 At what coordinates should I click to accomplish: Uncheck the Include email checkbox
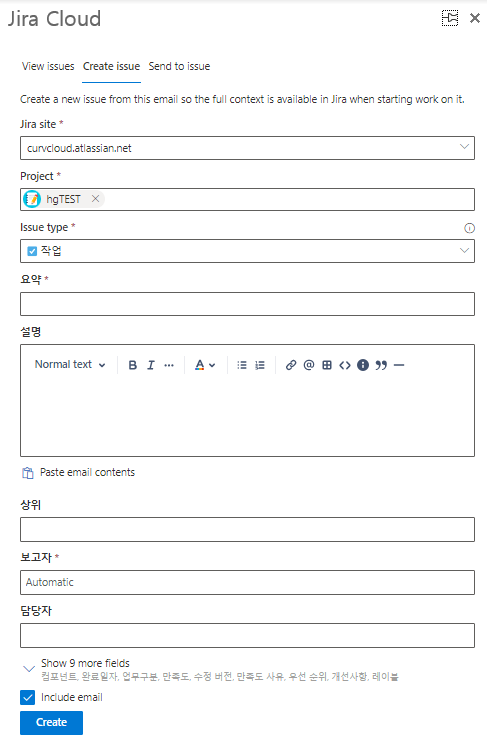point(28,697)
